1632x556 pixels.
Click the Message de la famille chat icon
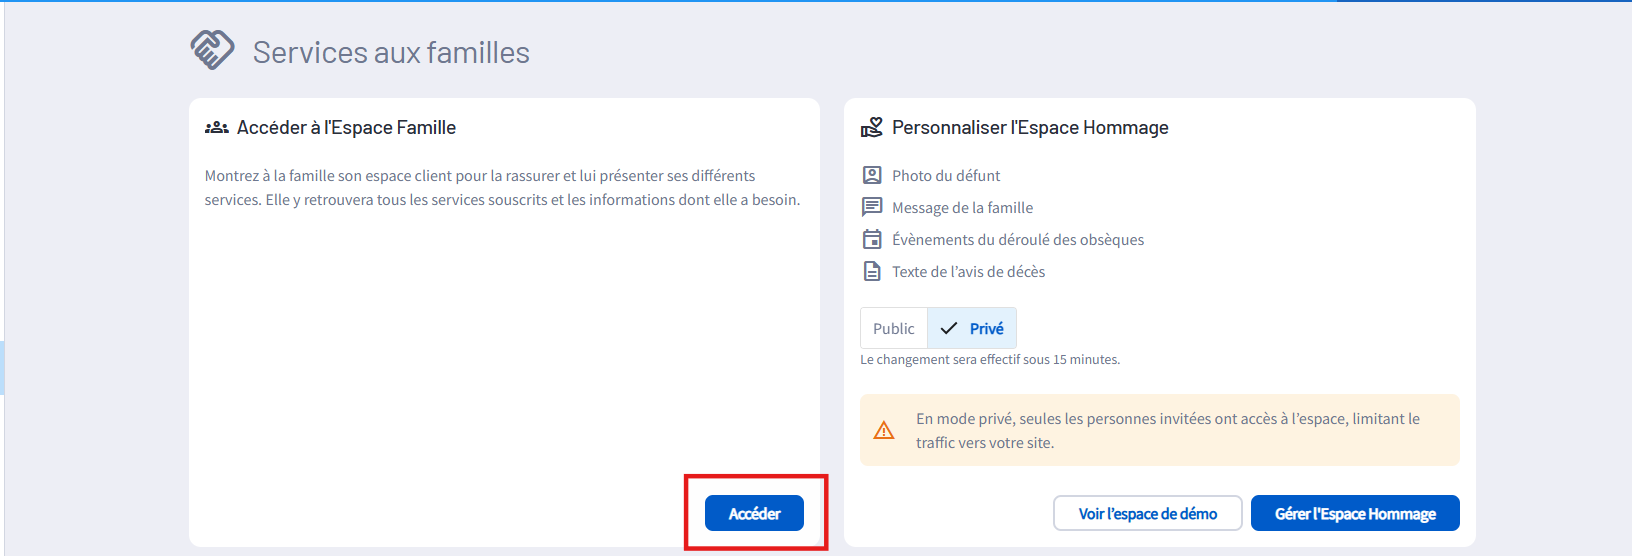click(872, 207)
